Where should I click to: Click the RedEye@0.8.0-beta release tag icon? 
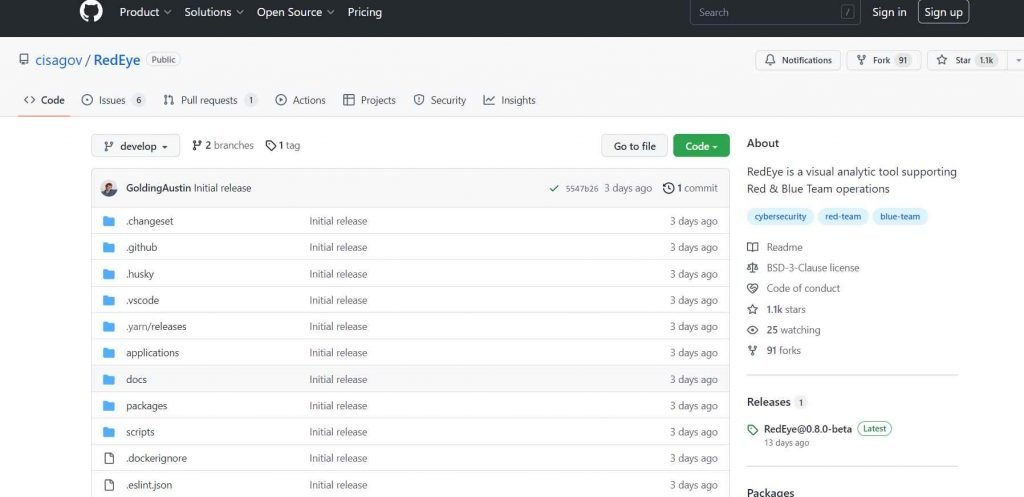[x=753, y=430]
